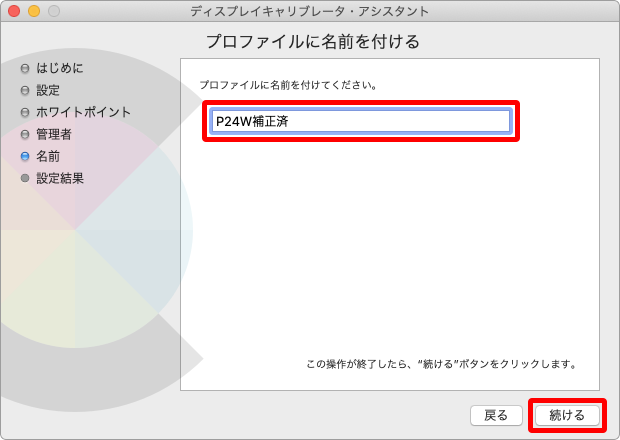Click the blue active bullet beside 名前

(25, 157)
